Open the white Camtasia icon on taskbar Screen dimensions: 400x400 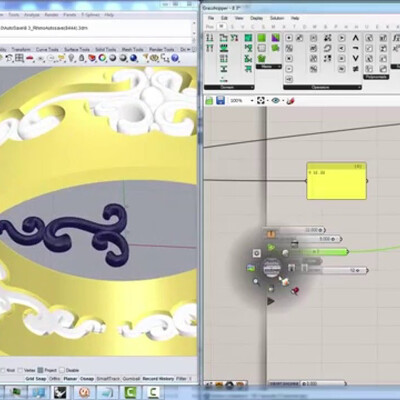coord(153,392)
